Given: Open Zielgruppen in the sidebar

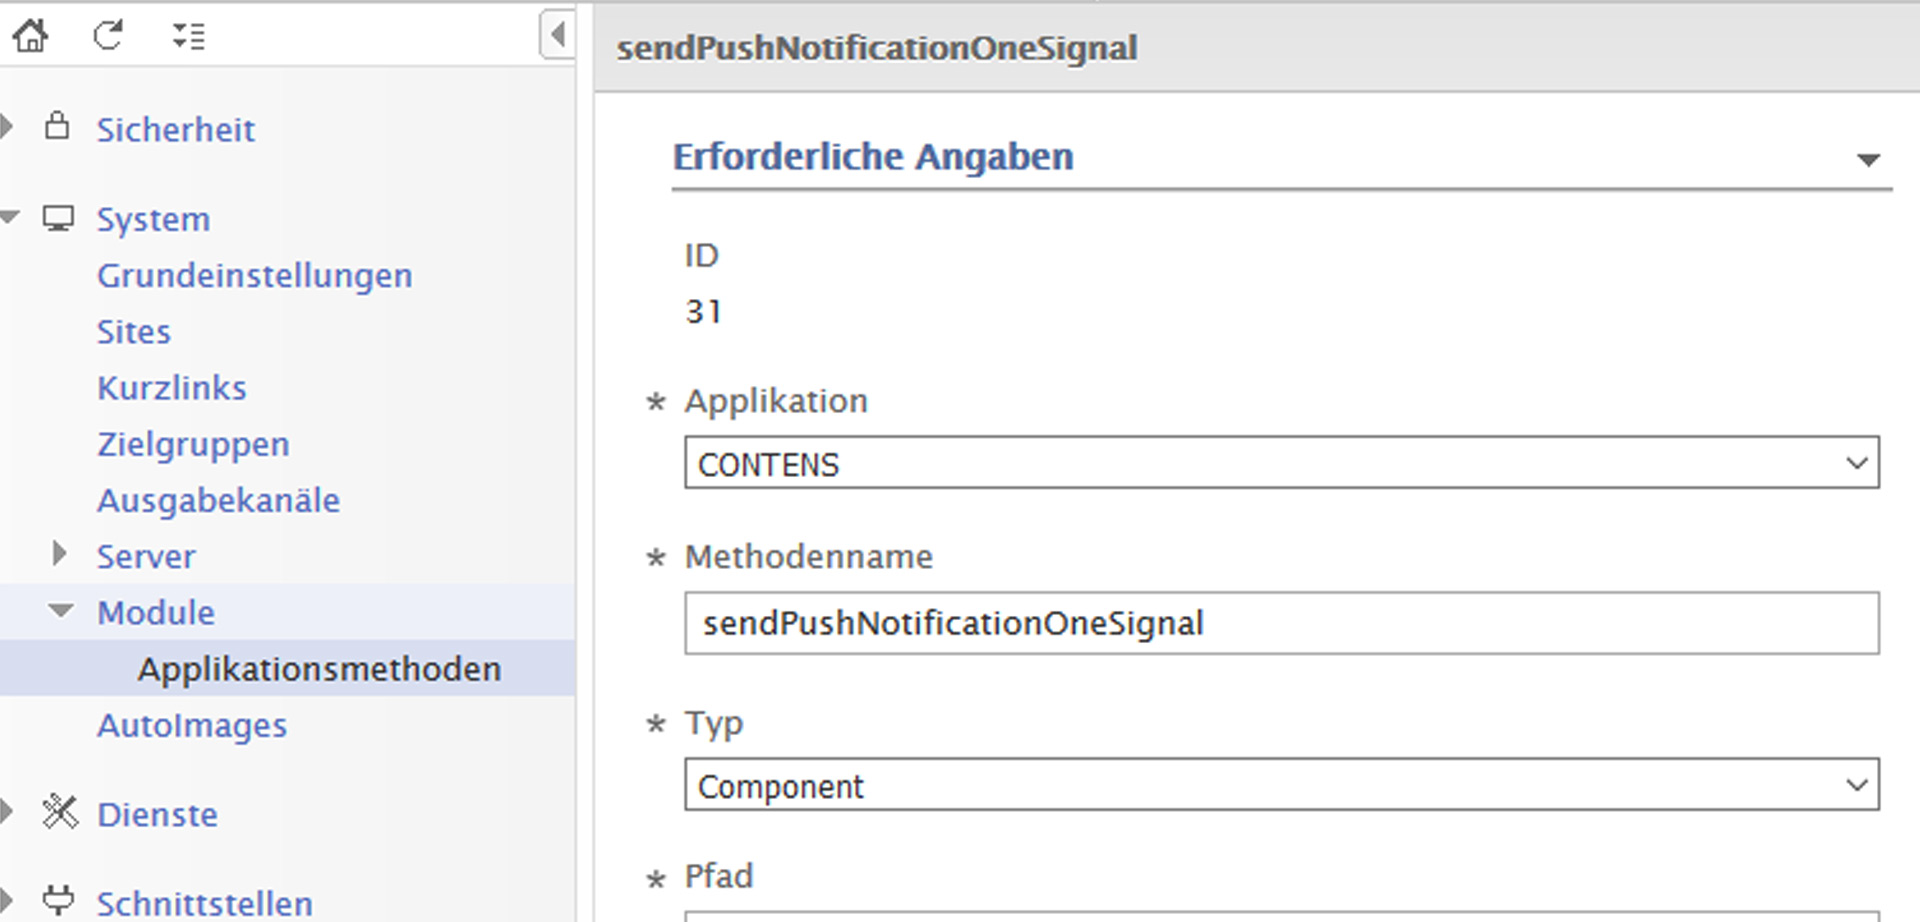Looking at the screenshot, I should point(193,444).
